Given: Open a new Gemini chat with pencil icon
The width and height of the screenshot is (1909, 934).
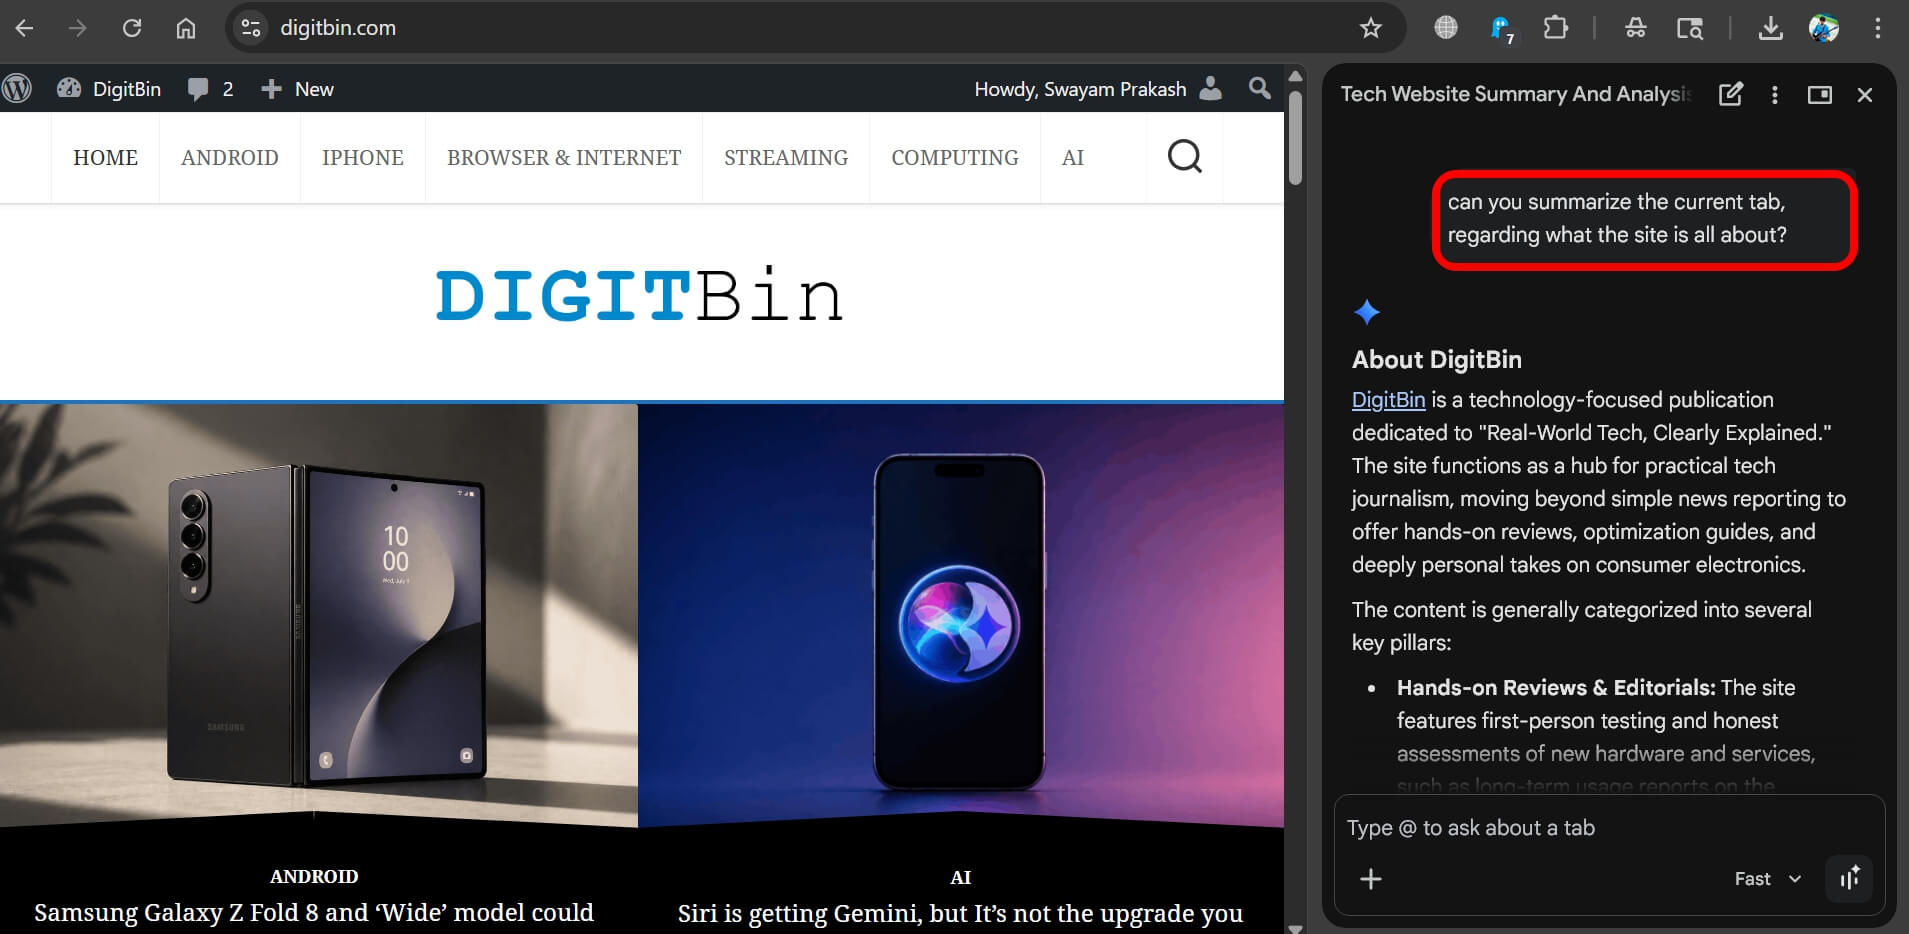Looking at the screenshot, I should 1731,94.
